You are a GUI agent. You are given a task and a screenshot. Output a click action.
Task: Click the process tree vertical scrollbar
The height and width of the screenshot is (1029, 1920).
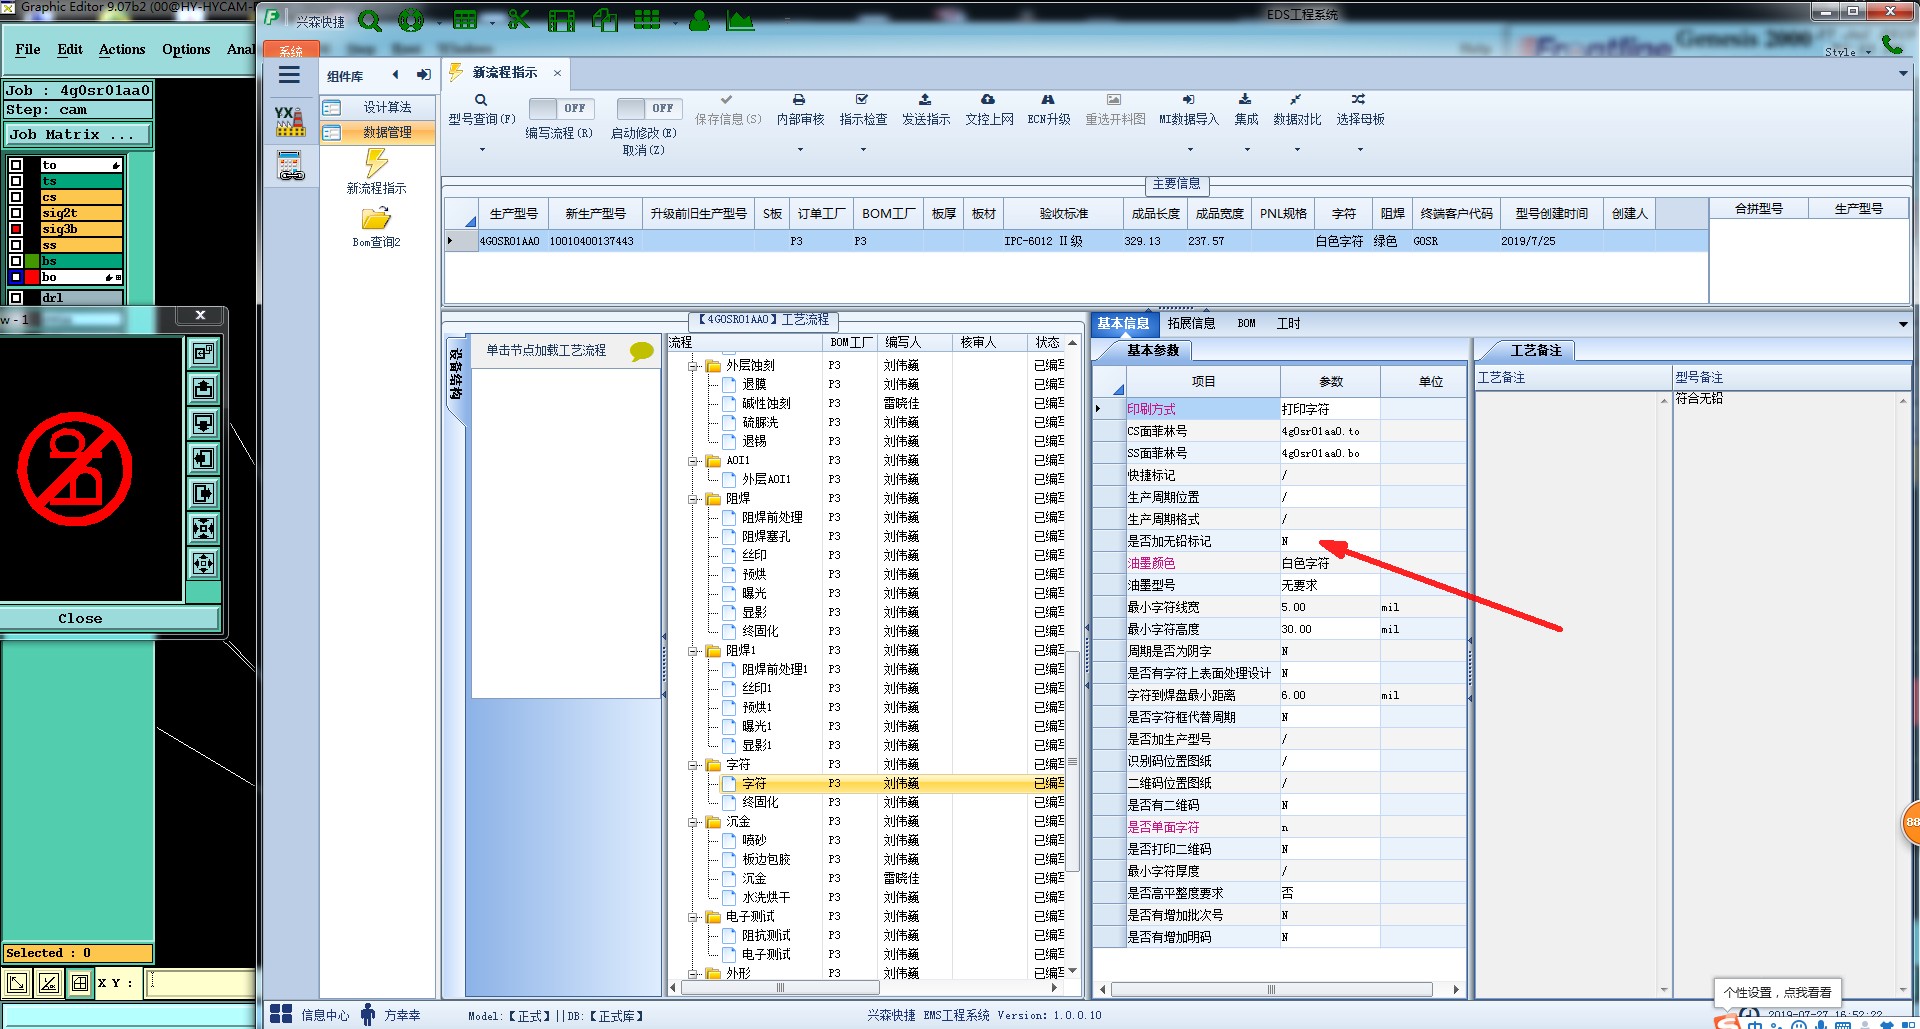click(1073, 760)
